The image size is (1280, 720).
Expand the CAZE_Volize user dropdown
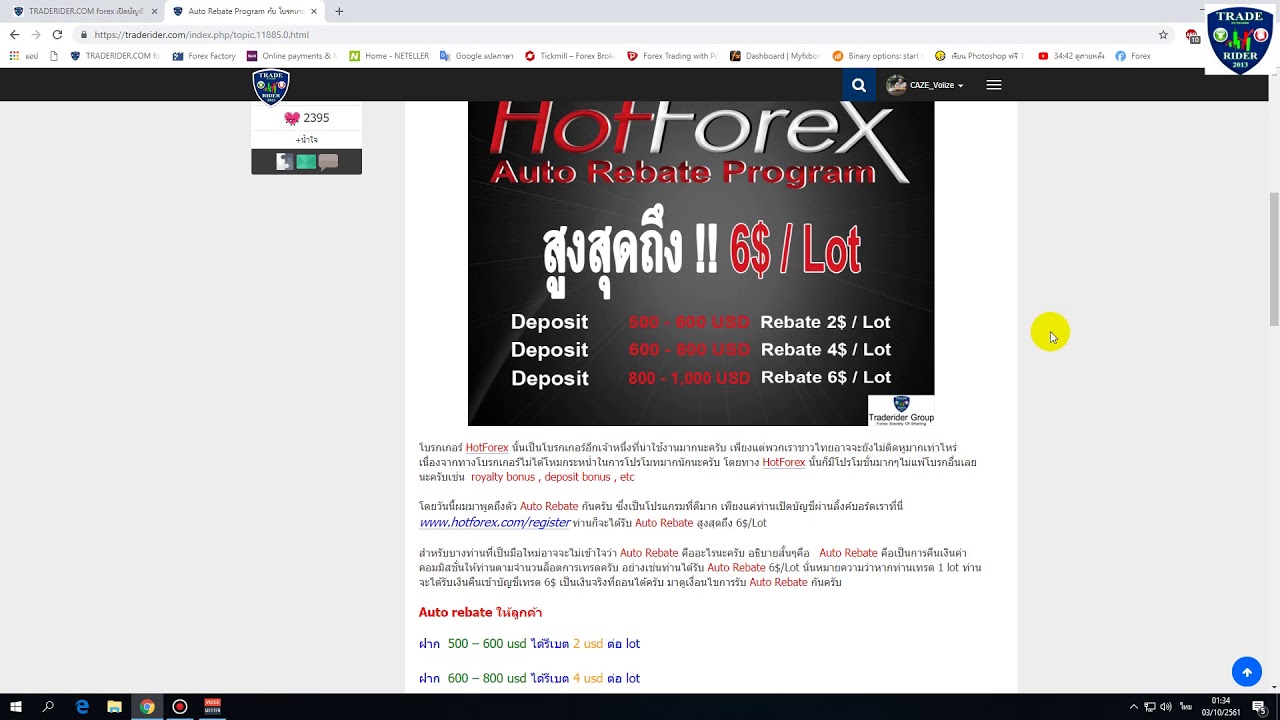(x=925, y=85)
